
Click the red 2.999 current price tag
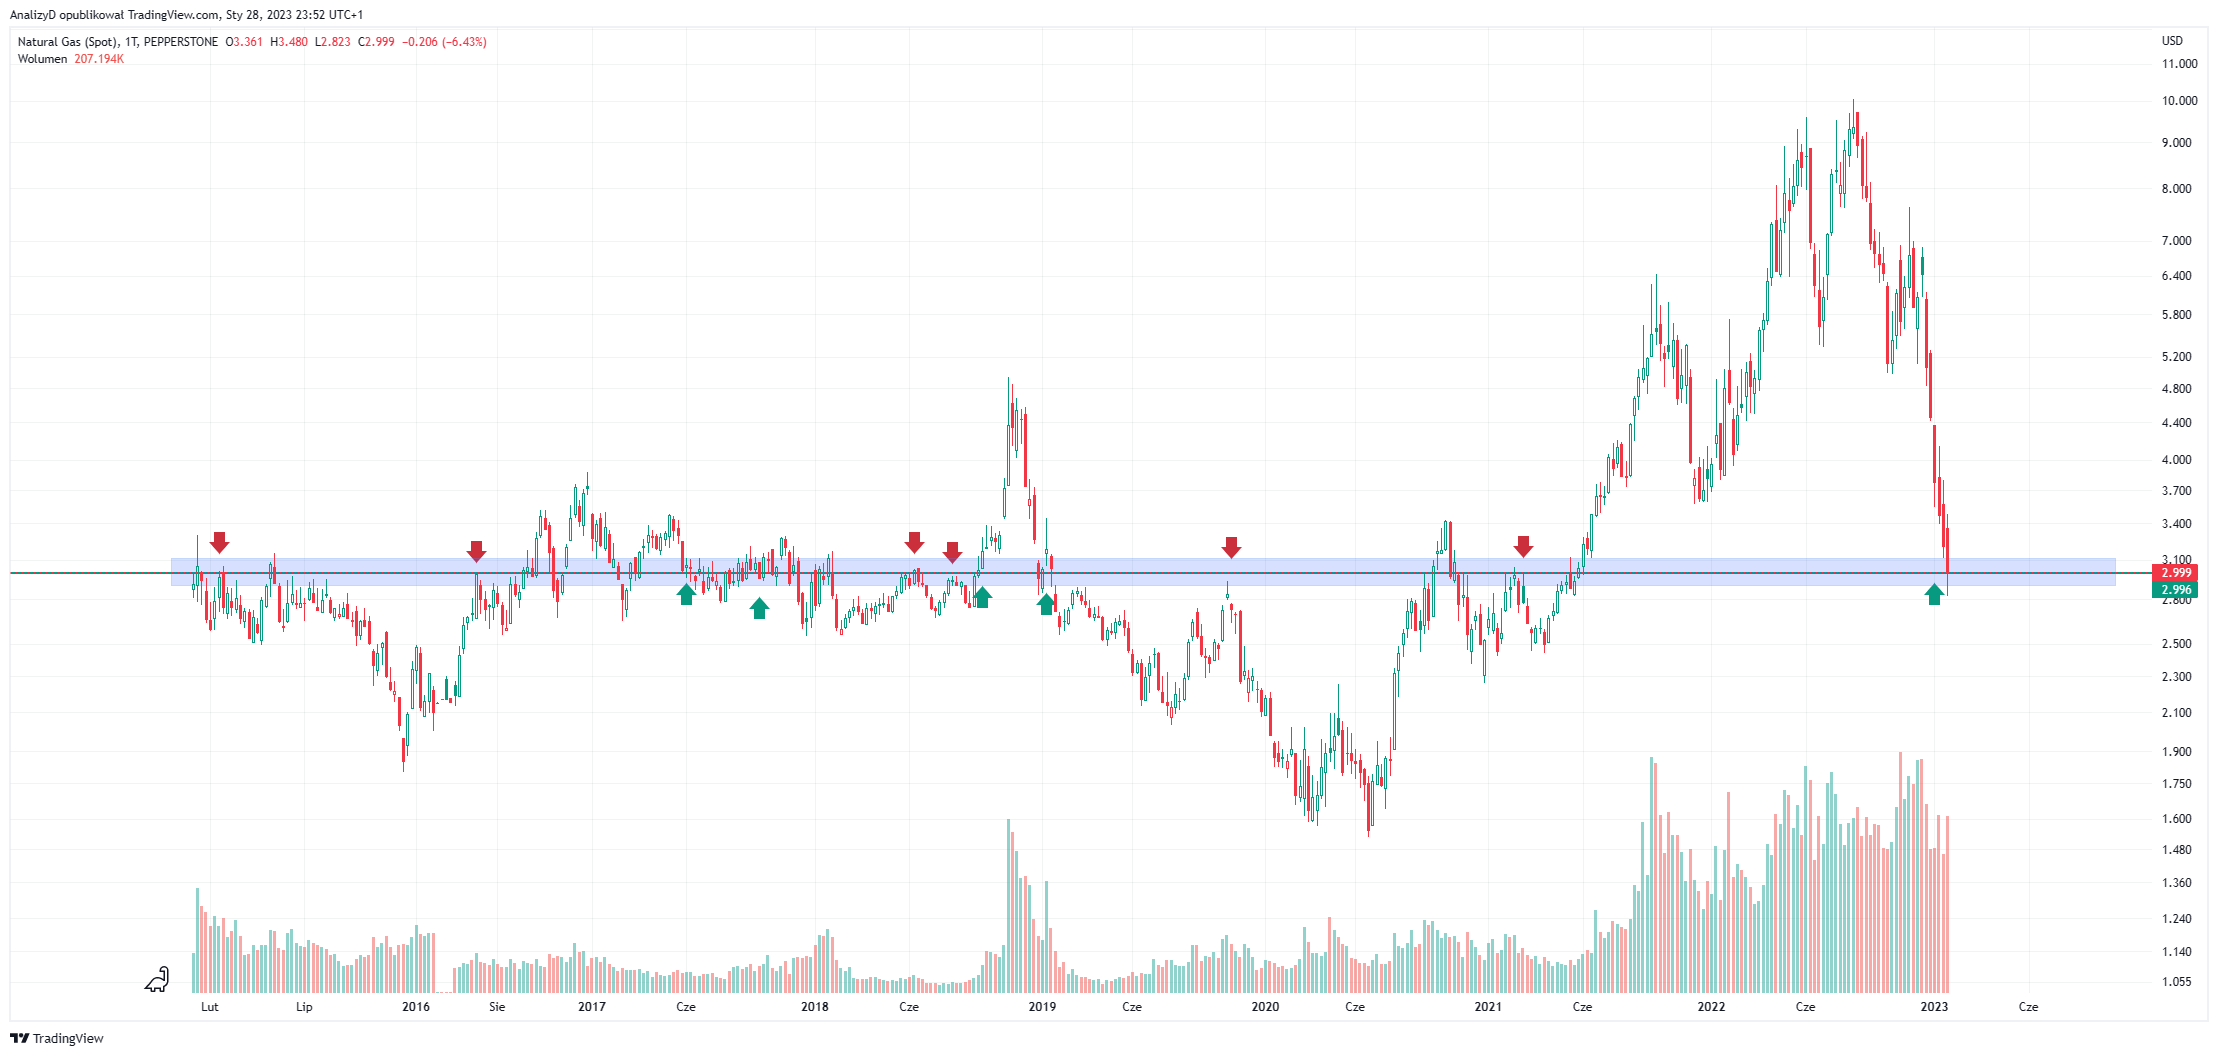click(x=2176, y=573)
